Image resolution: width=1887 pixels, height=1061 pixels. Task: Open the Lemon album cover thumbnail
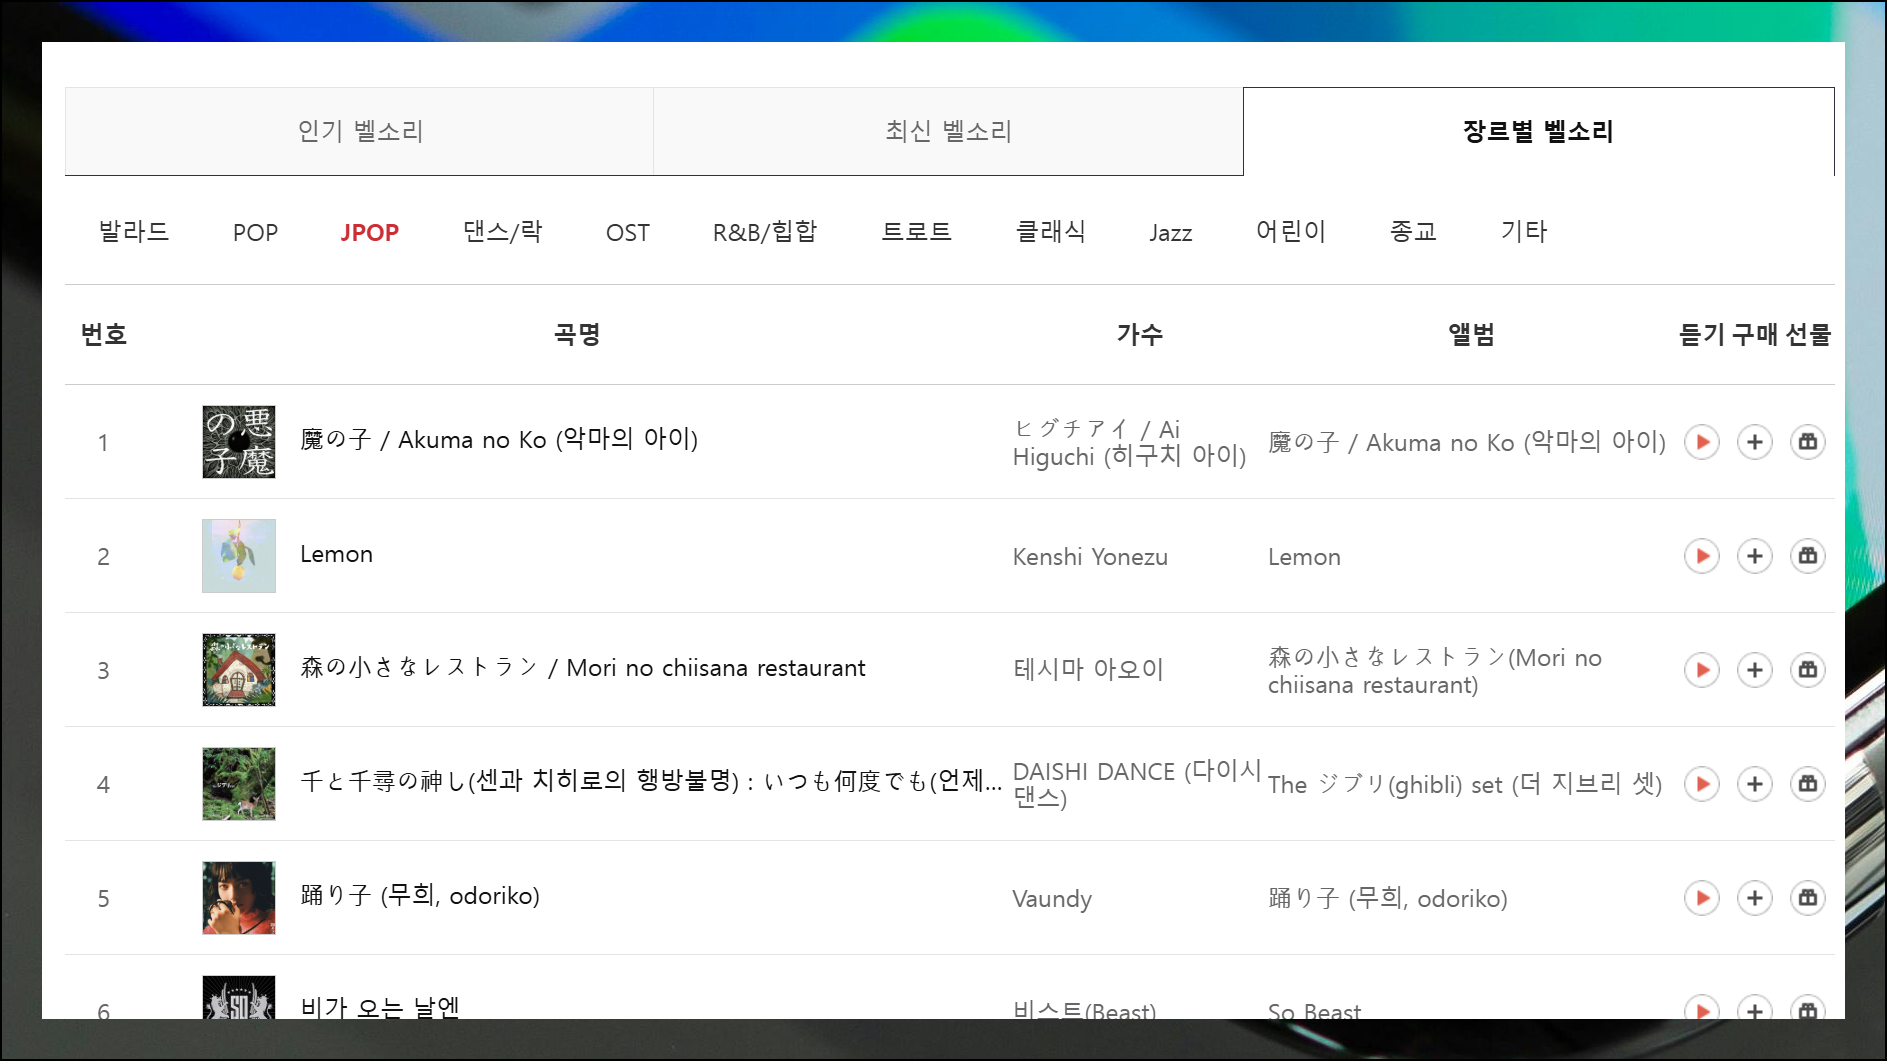pyautogui.click(x=239, y=556)
